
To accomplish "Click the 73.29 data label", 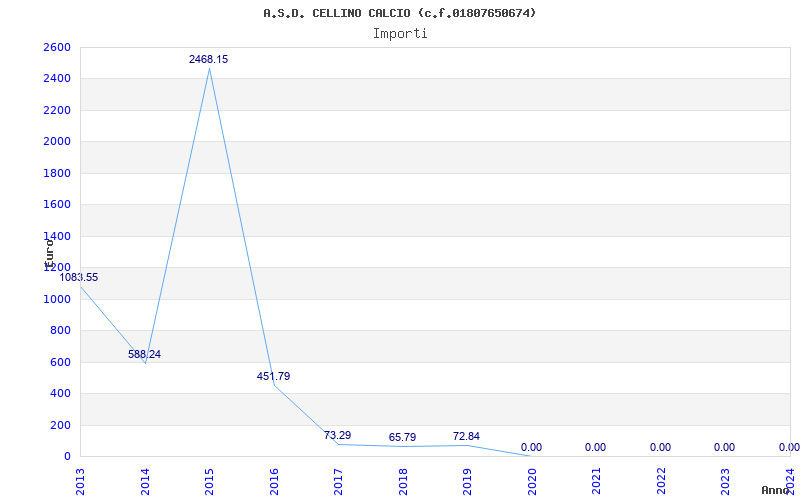I will tap(337, 435).
